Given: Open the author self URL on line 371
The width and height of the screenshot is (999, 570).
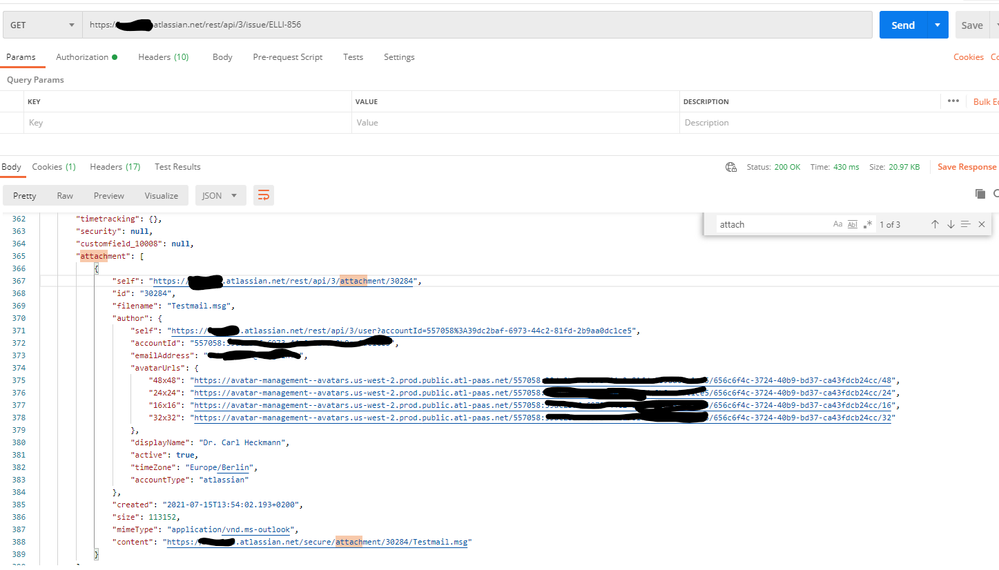Looking at the screenshot, I should [402, 331].
